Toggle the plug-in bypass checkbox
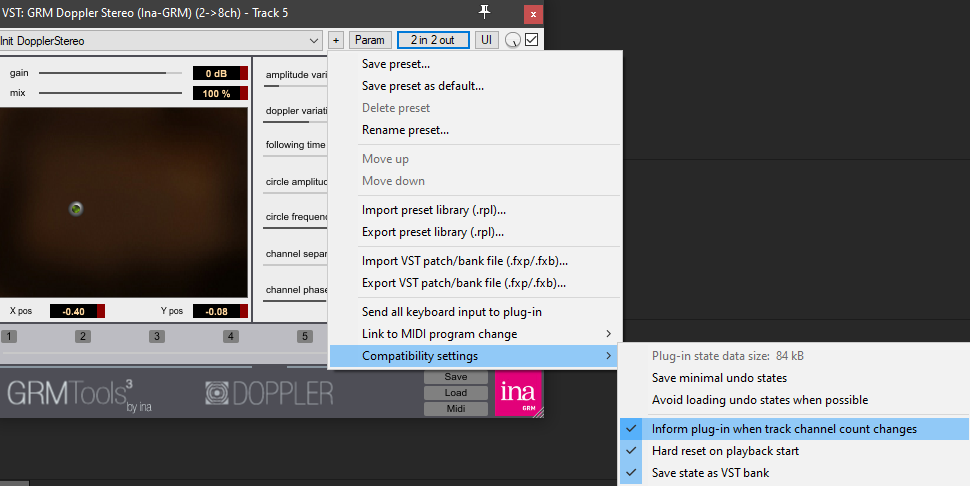970x486 pixels. pos(532,40)
